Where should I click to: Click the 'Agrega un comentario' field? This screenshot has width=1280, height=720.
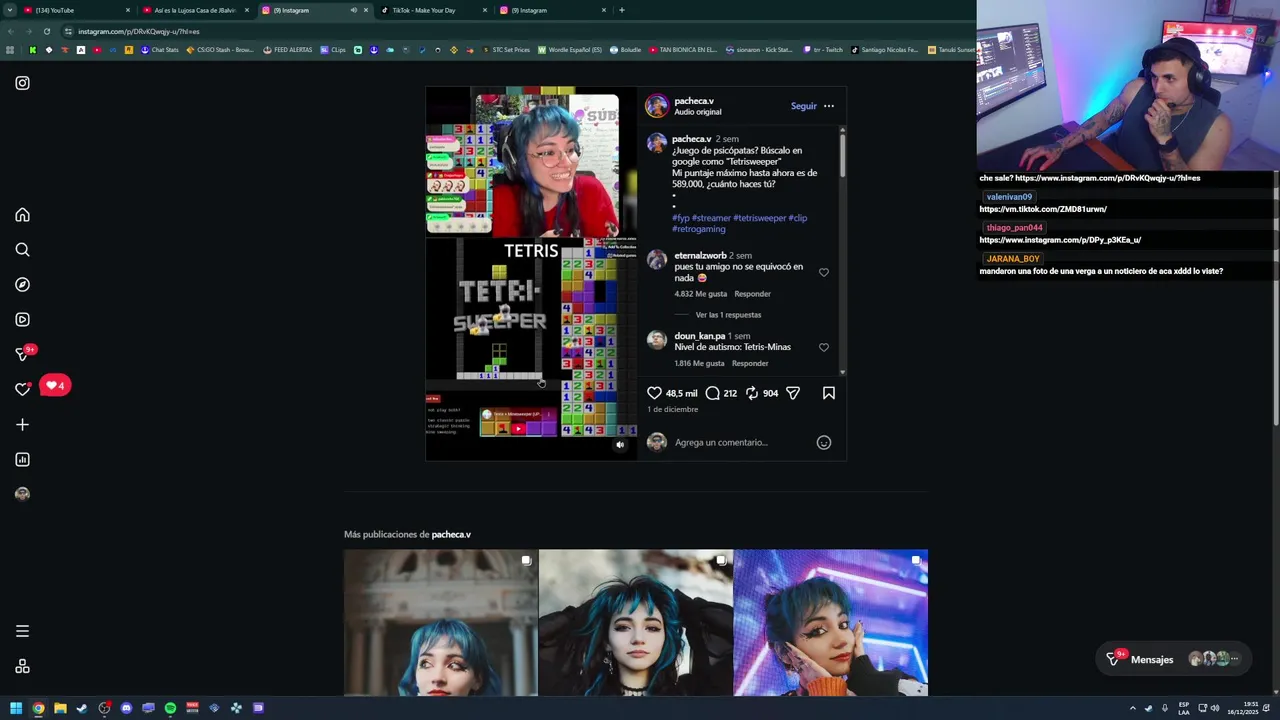(x=740, y=442)
